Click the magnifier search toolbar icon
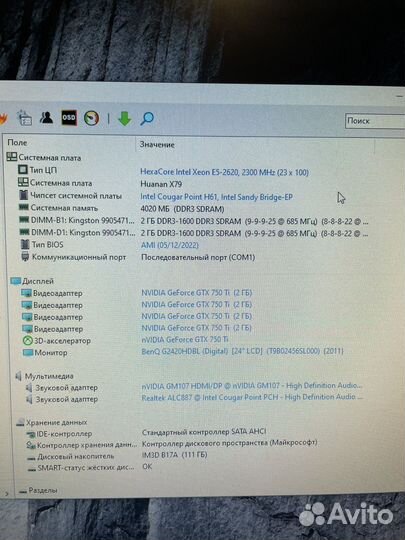Viewport: 405px width, 540px height. point(147,118)
